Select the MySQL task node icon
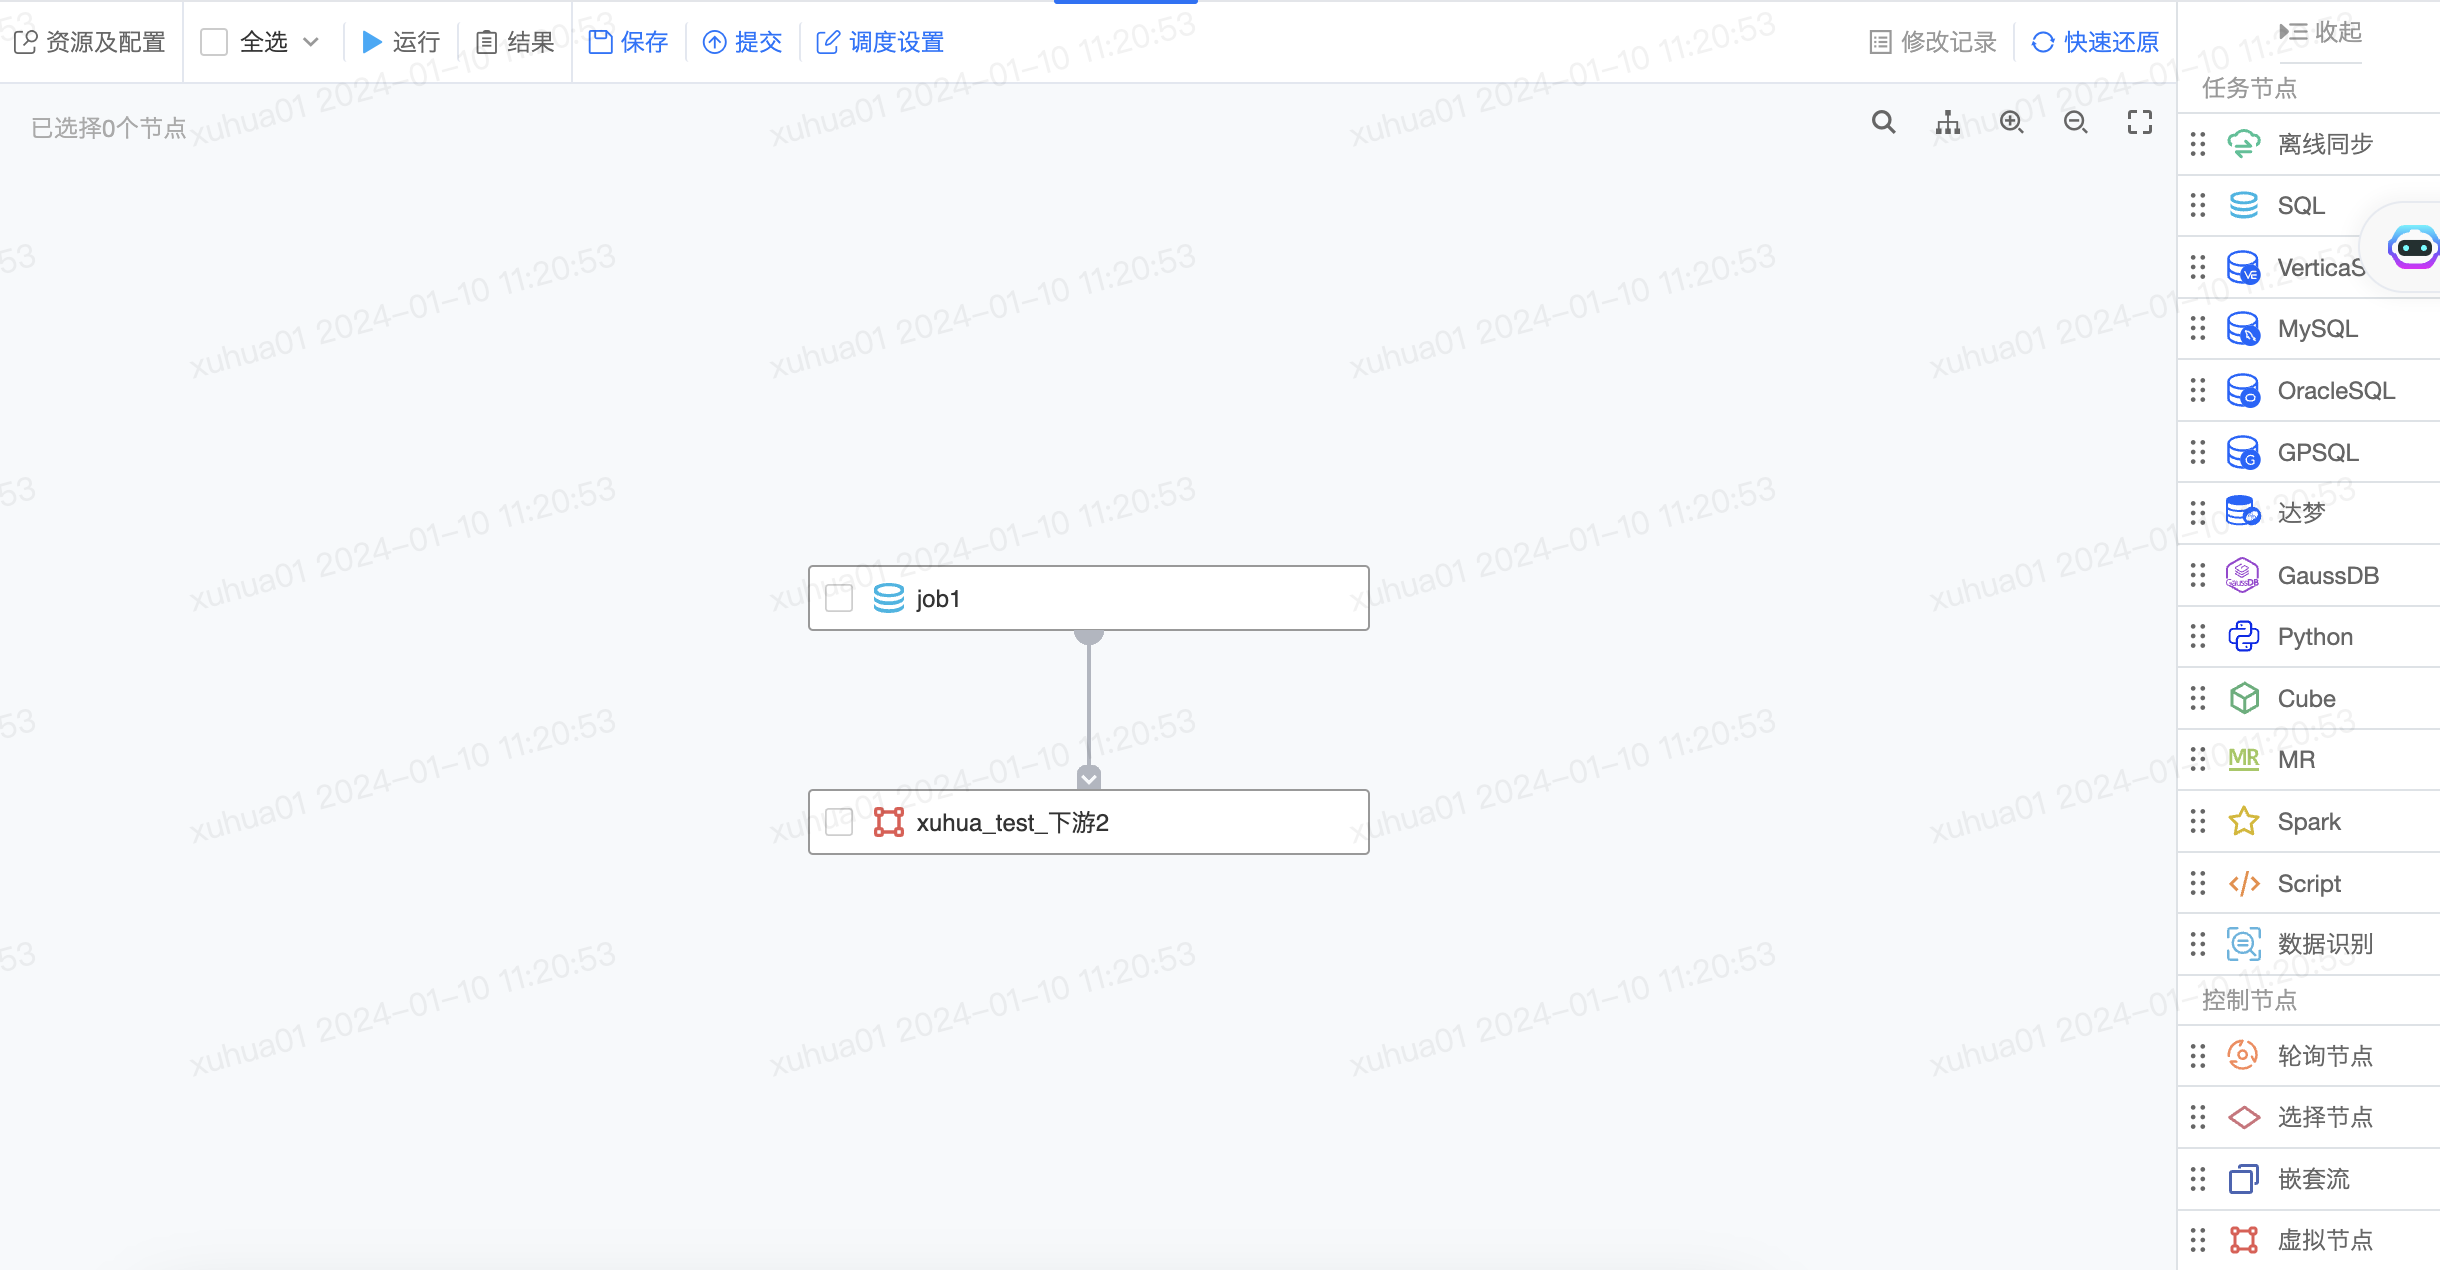Image resolution: width=2440 pixels, height=1270 pixels. pyautogui.click(x=2245, y=328)
